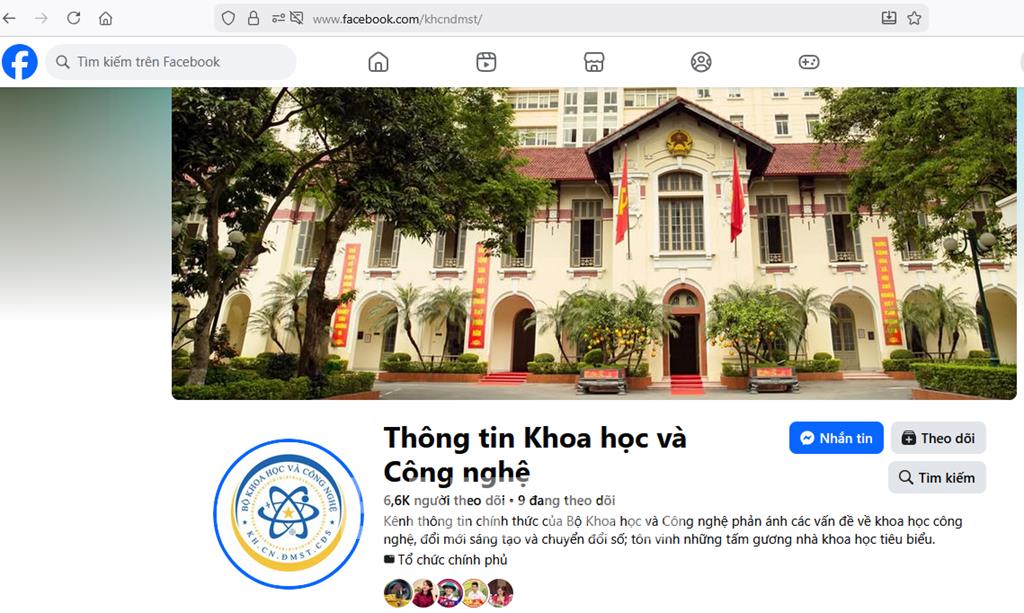Bookmark this page with the star icon
The width and height of the screenshot is (1024, 613).
(914, 18)
